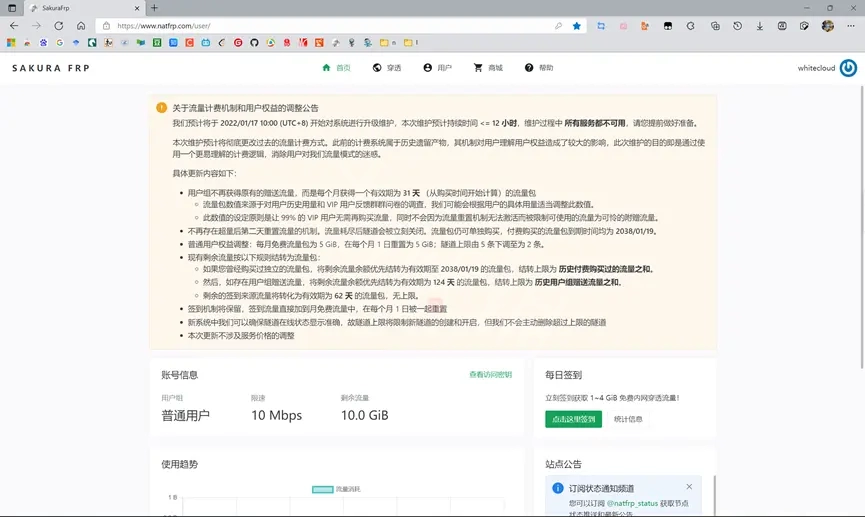Click the green power icon beside whitecloud
The image size is (865, 517).
(848, 68)
